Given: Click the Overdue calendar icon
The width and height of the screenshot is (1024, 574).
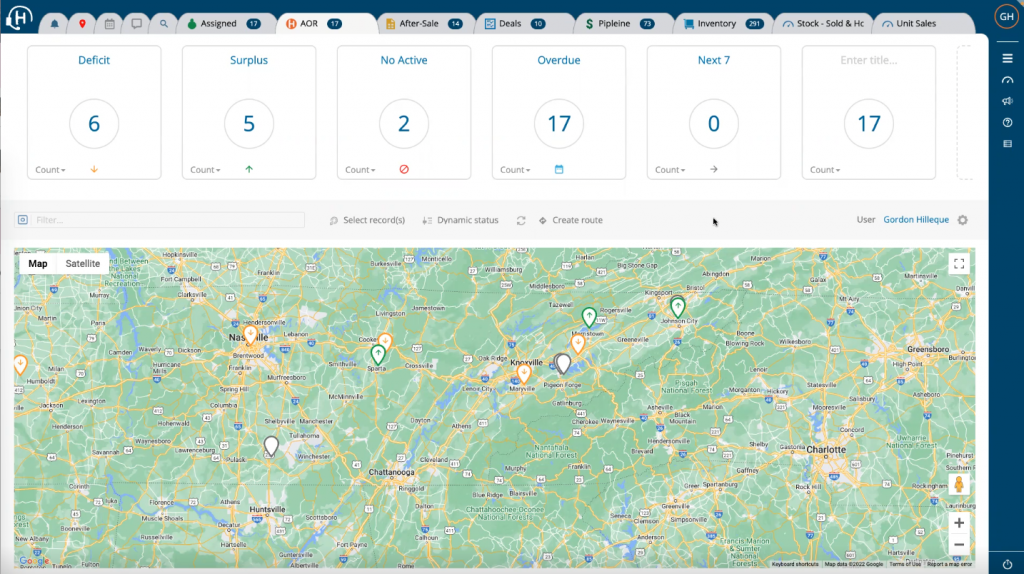Looking at the screenshot, I should pyautogui.click(x=559, y=169).
